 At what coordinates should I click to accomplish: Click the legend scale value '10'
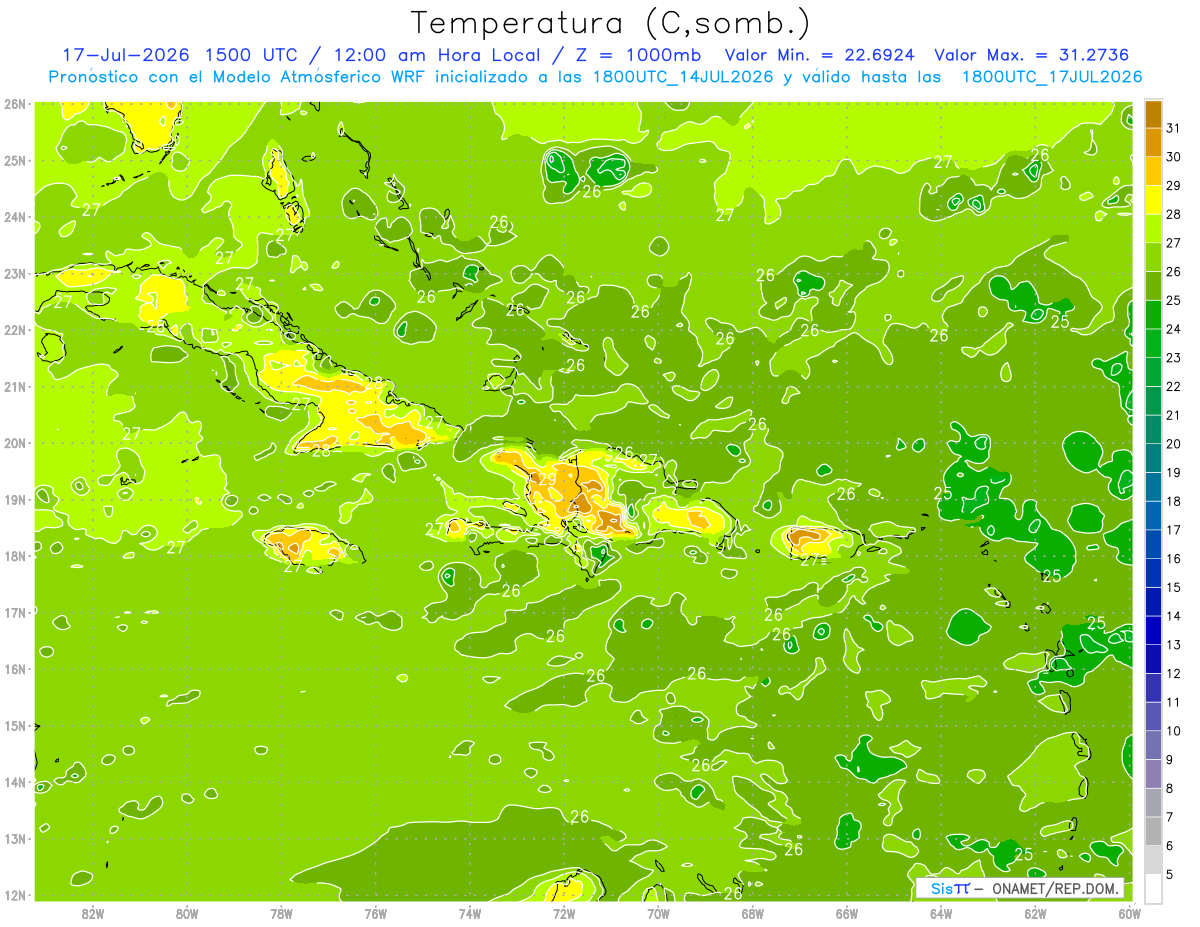(1174, 731)
